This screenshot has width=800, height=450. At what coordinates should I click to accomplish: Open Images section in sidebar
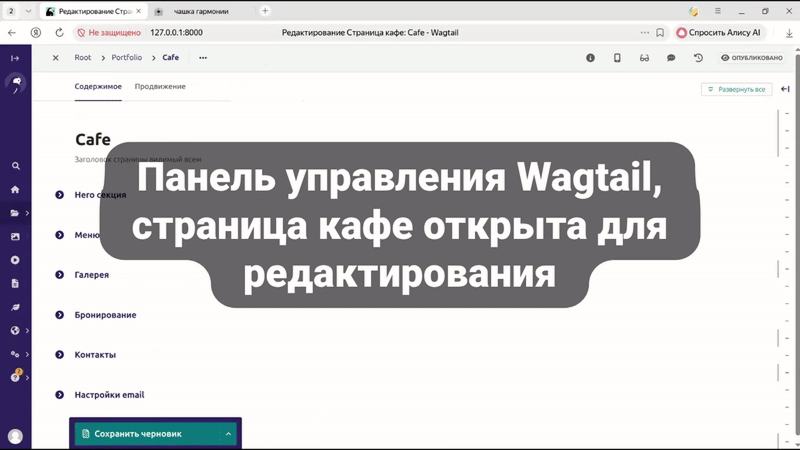(15, 237)
